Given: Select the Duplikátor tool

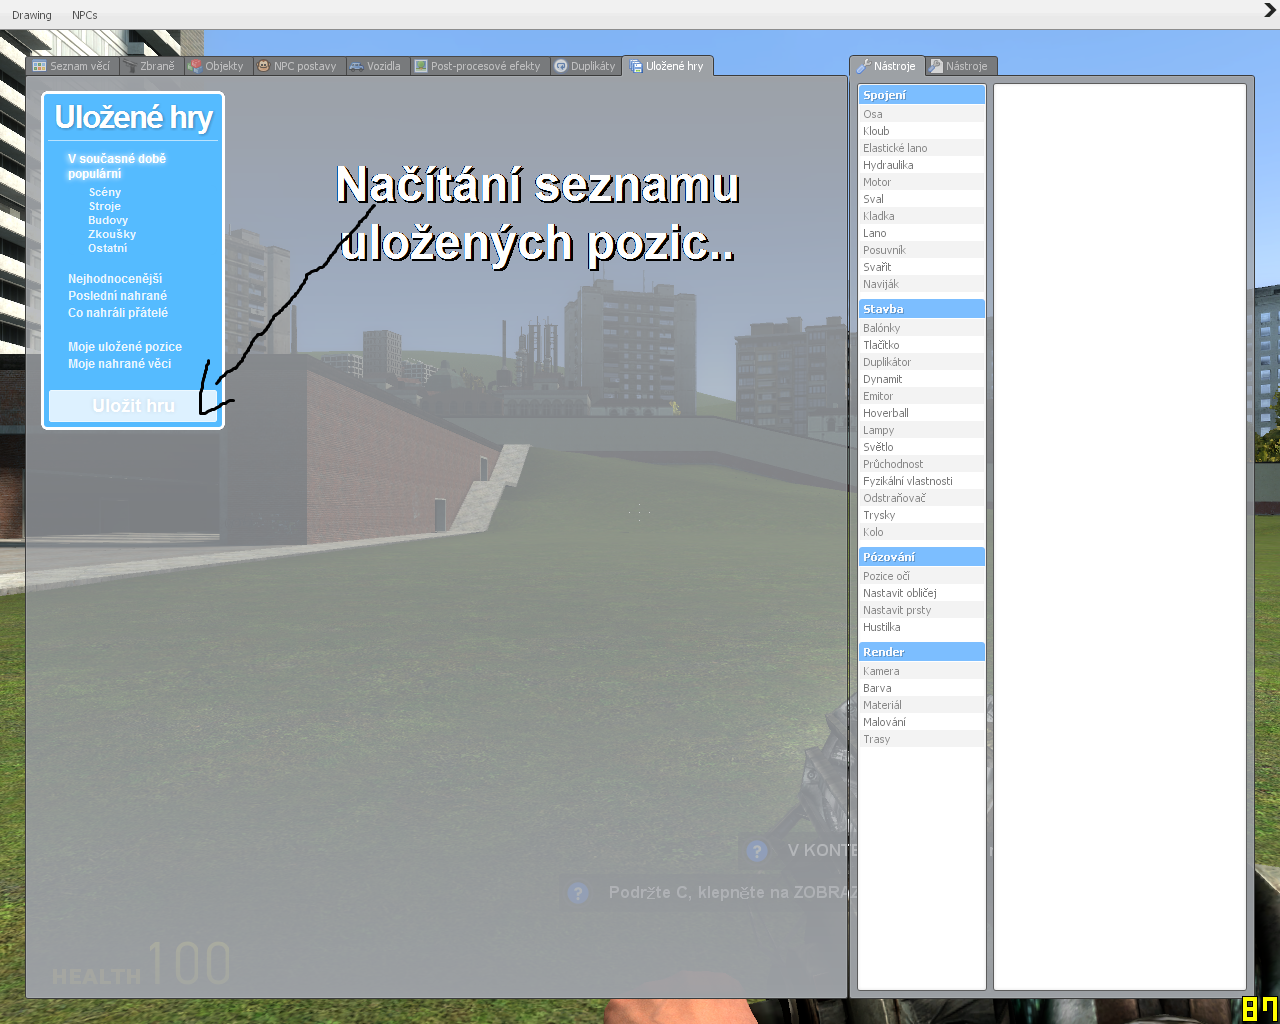Looking at the screenshot, I should (922, 362).
